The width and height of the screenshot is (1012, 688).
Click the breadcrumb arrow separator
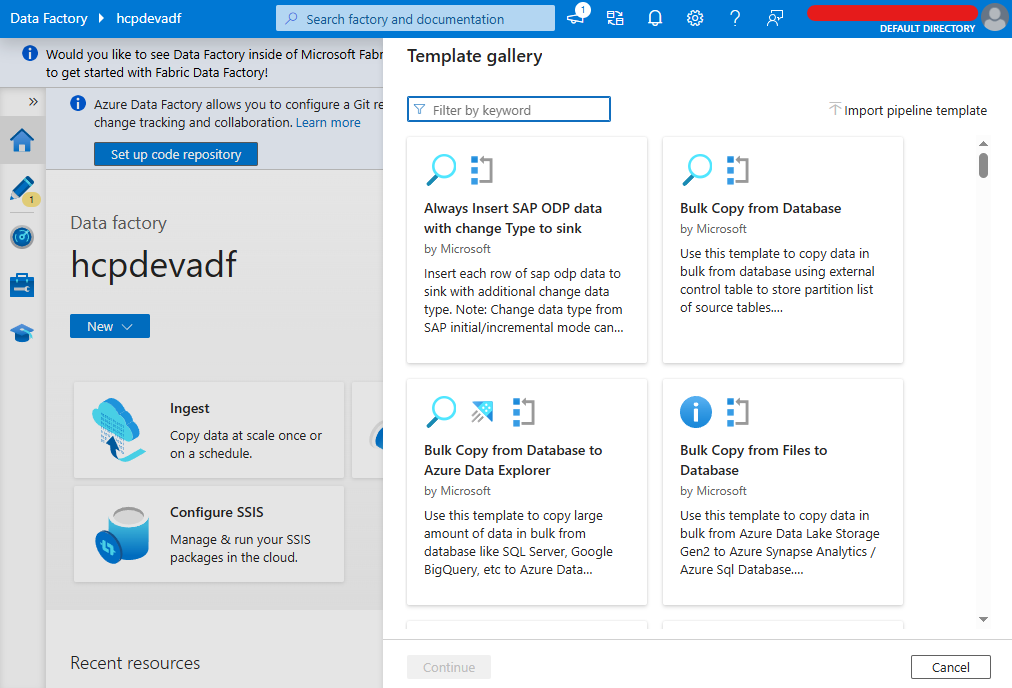click(101, 18)
